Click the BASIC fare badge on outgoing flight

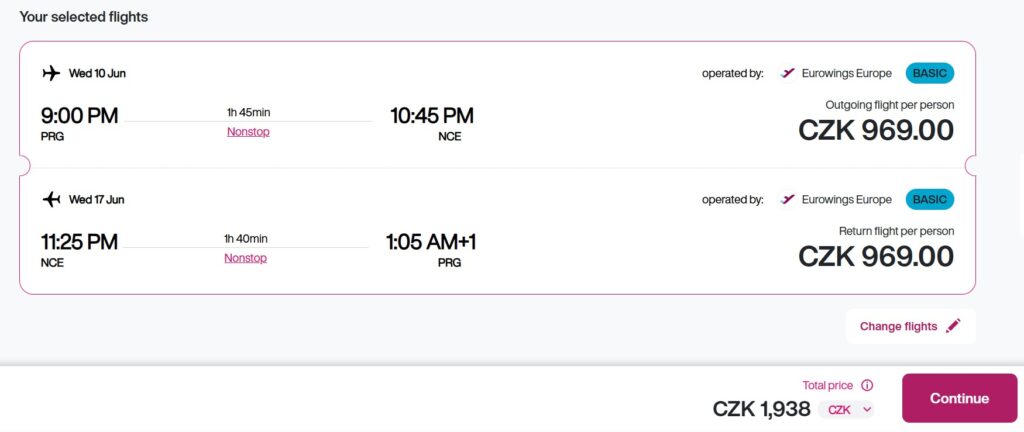(930, 73)
